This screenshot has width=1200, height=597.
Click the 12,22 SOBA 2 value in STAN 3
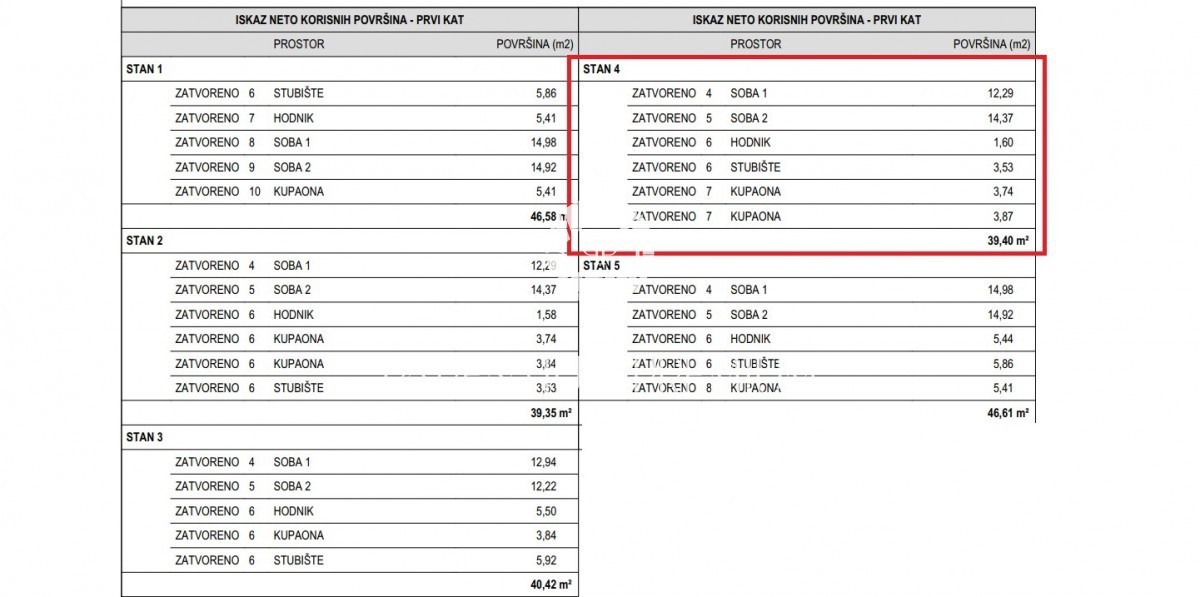coord(543,487)
